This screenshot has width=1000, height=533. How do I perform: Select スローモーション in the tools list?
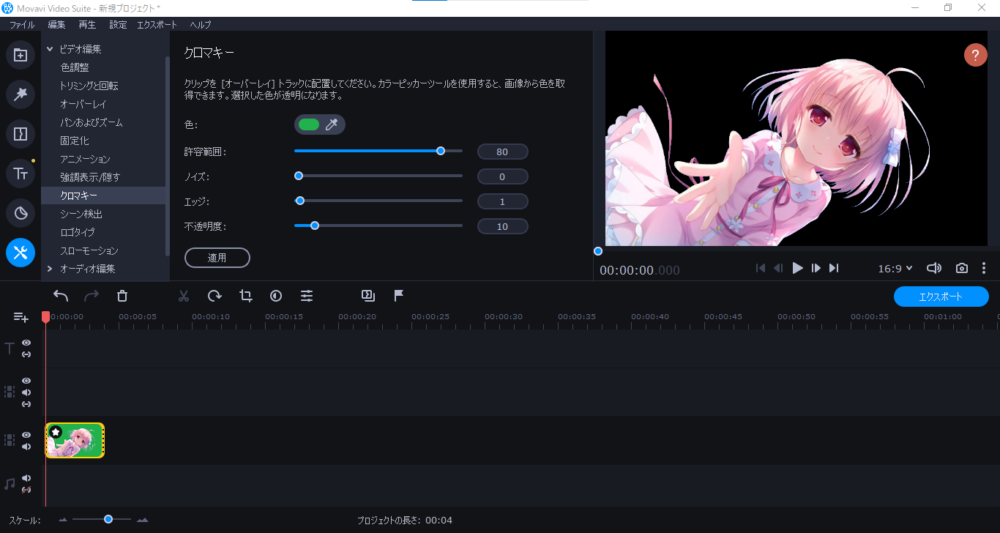pos(89,251)
